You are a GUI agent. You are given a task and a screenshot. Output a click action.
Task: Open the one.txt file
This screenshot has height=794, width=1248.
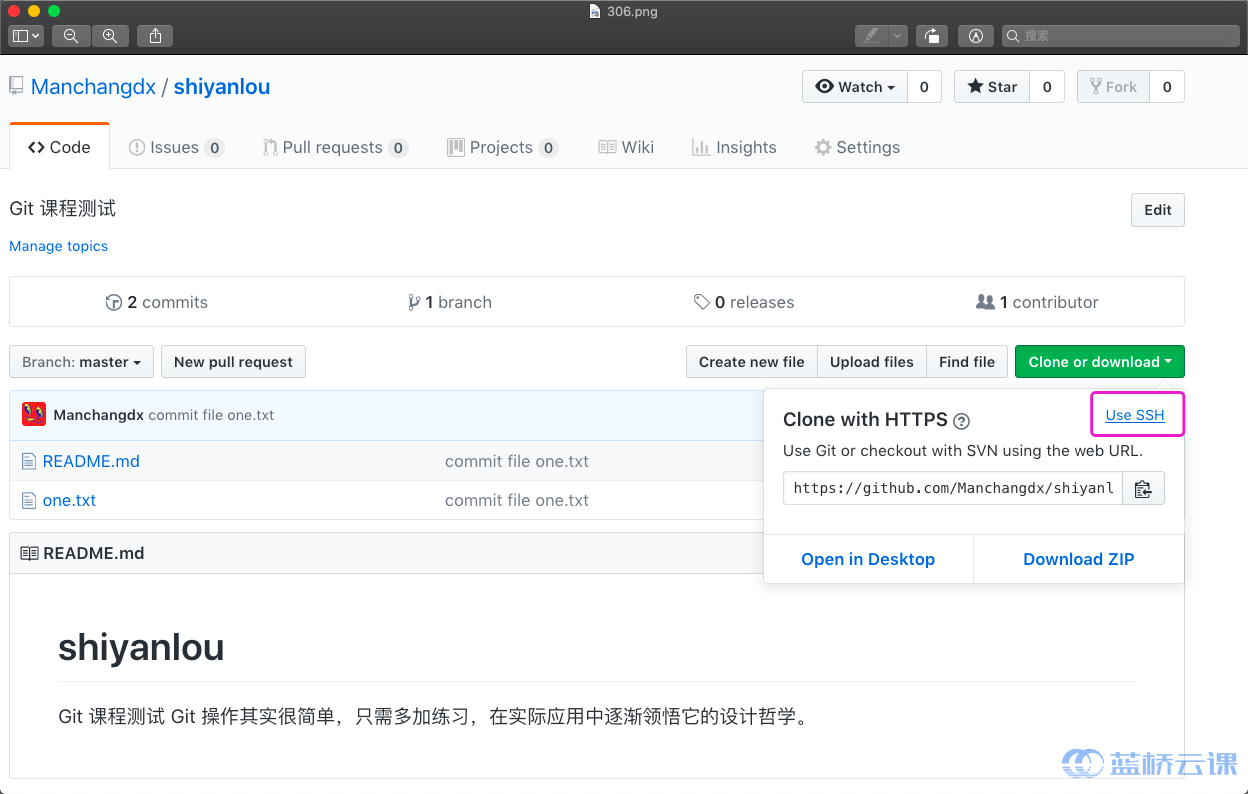tap(69, 500)
